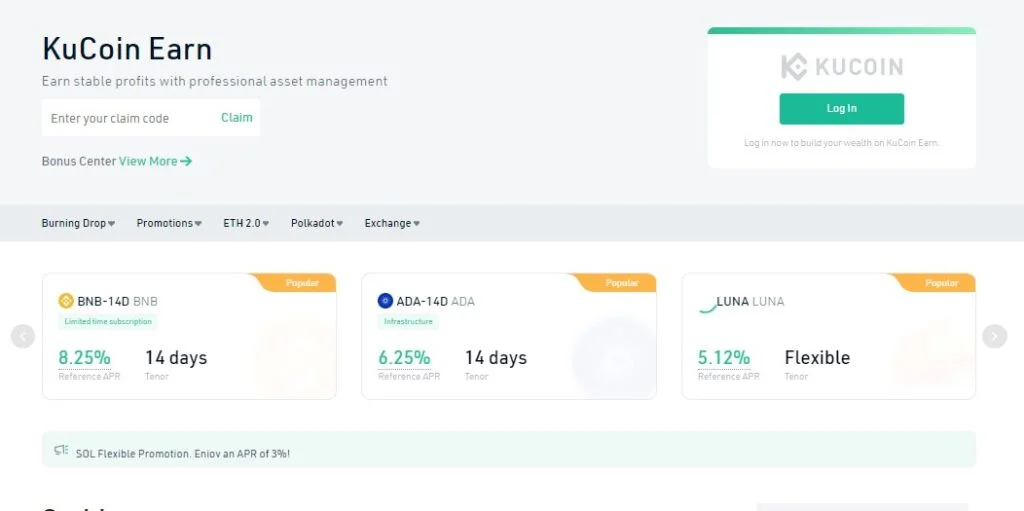Click the Flexible tenor text
The width and height of the screenshot is (1024, 511).
(817, 357)
